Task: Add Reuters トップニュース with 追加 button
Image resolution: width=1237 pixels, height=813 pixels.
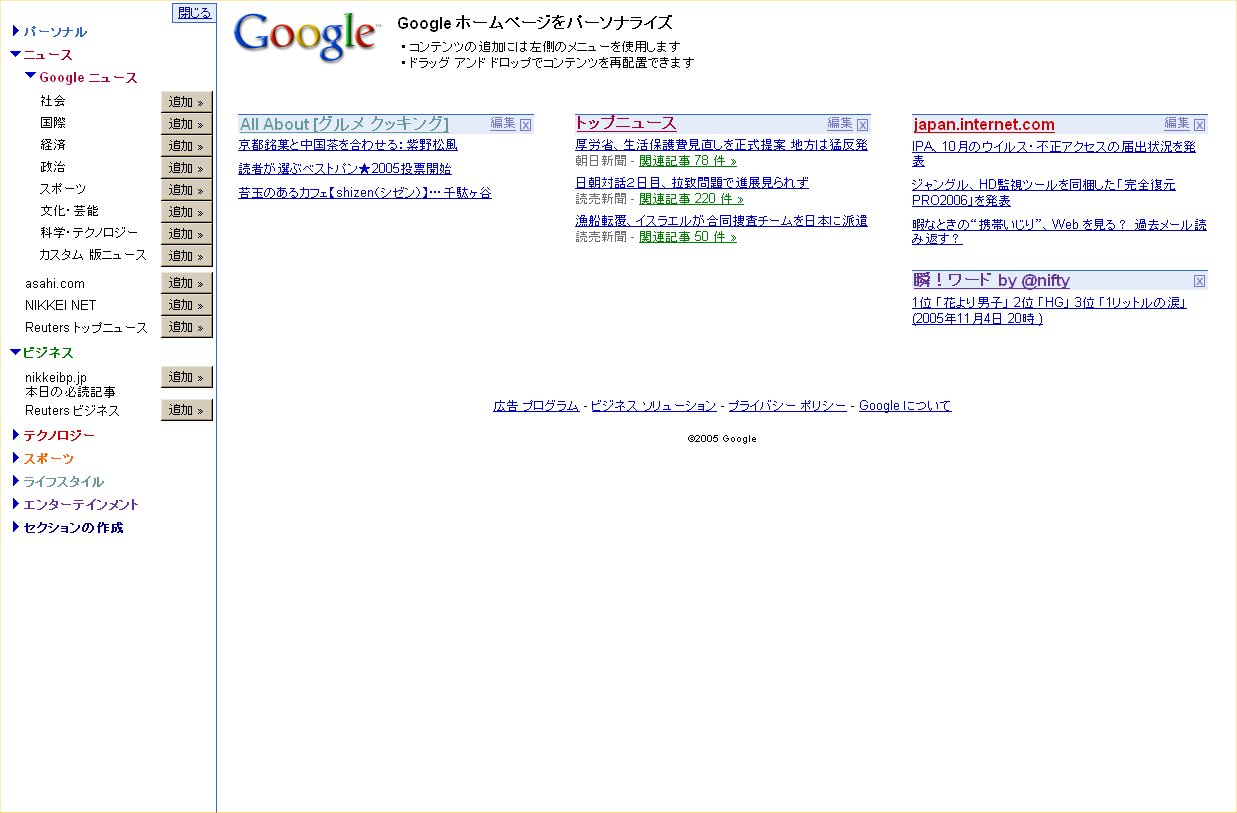Action: pos(187,327)
